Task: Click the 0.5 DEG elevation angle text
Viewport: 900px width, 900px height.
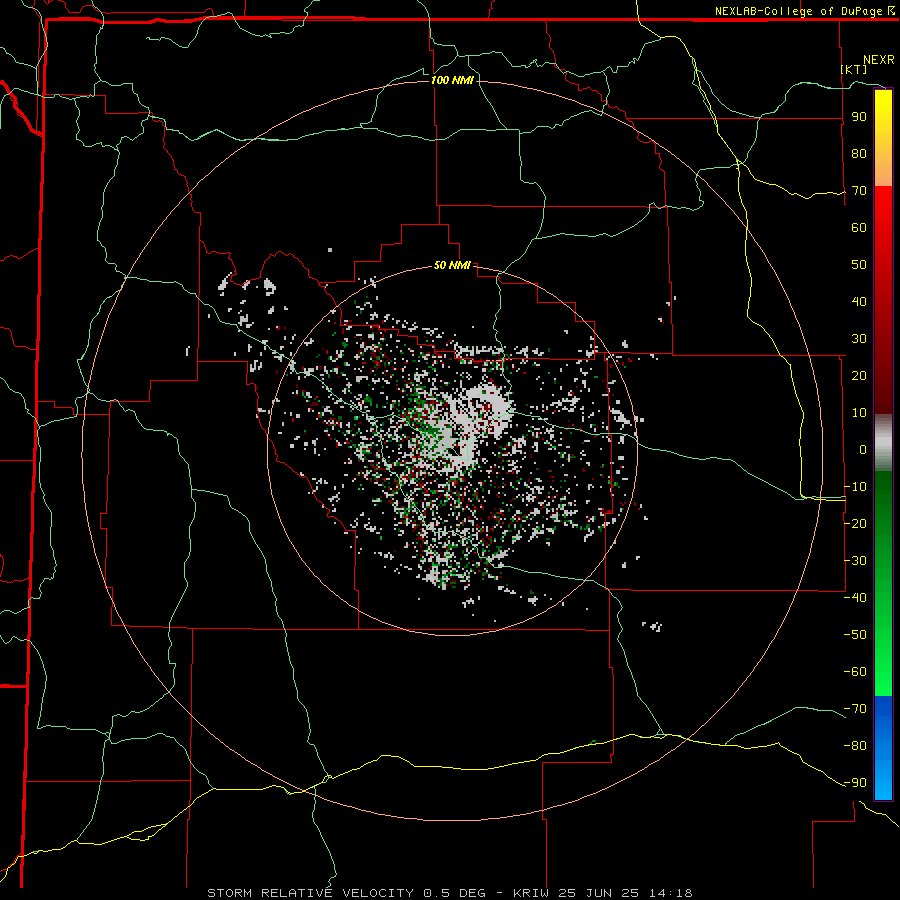Action: (455, 893)
